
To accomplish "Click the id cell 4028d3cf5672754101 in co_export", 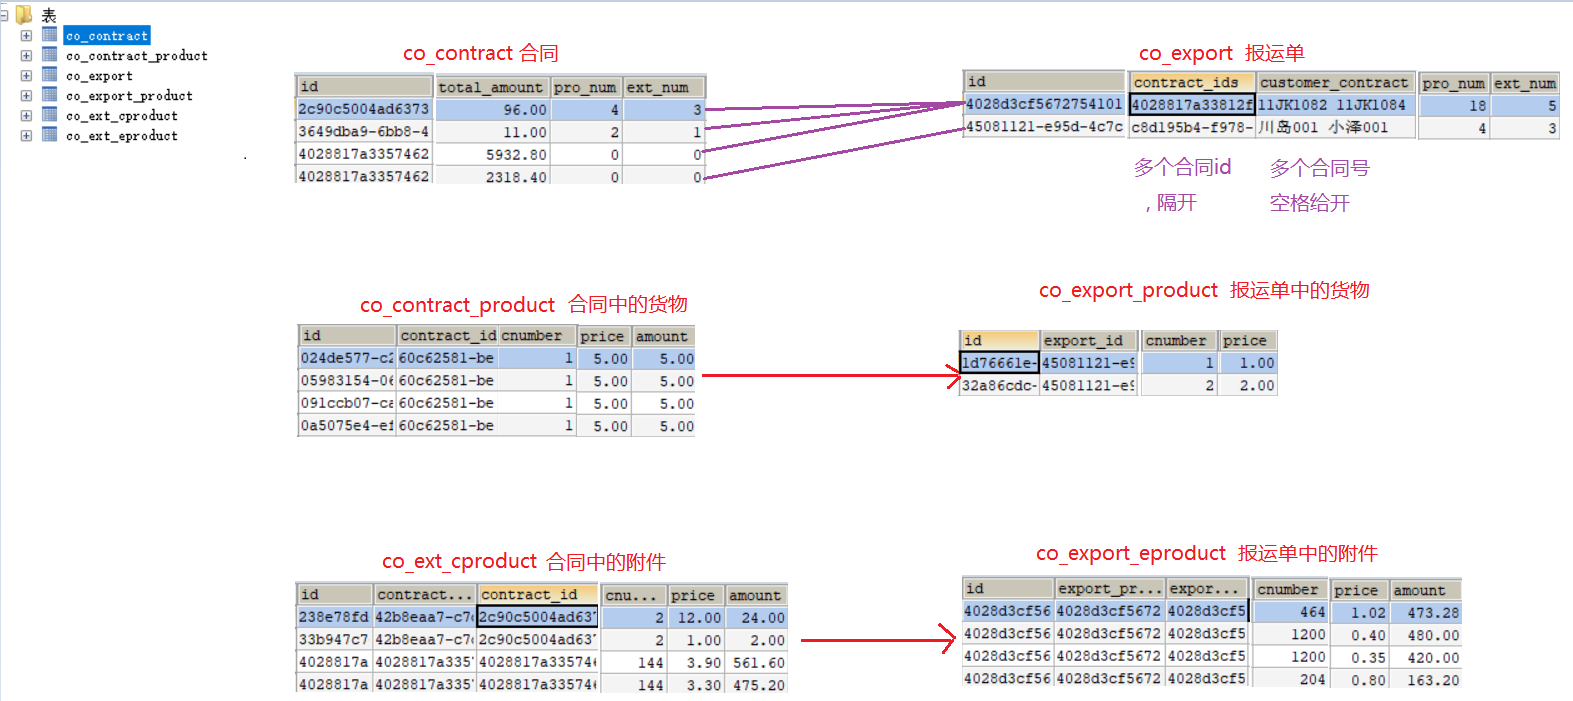I will (x=1044, y=104).
